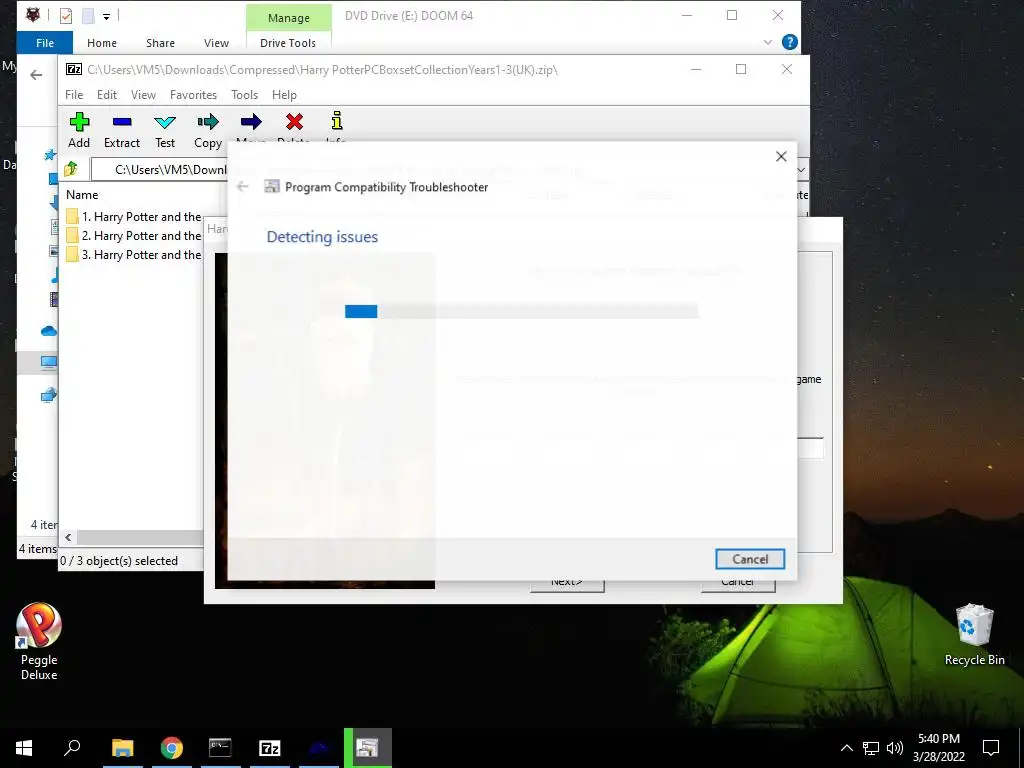
Task: Click the properties checkmark icon in Explorer title bar
Action: (66, 16)
